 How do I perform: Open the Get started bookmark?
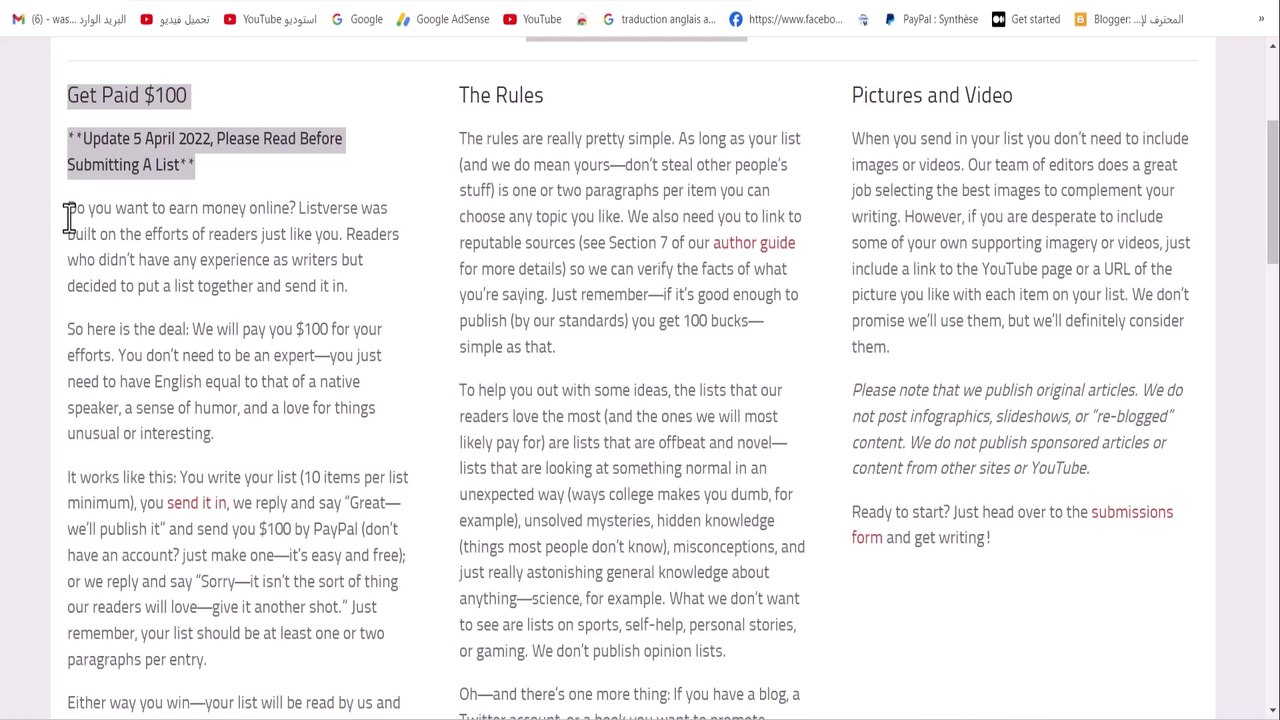point(1026,19)
